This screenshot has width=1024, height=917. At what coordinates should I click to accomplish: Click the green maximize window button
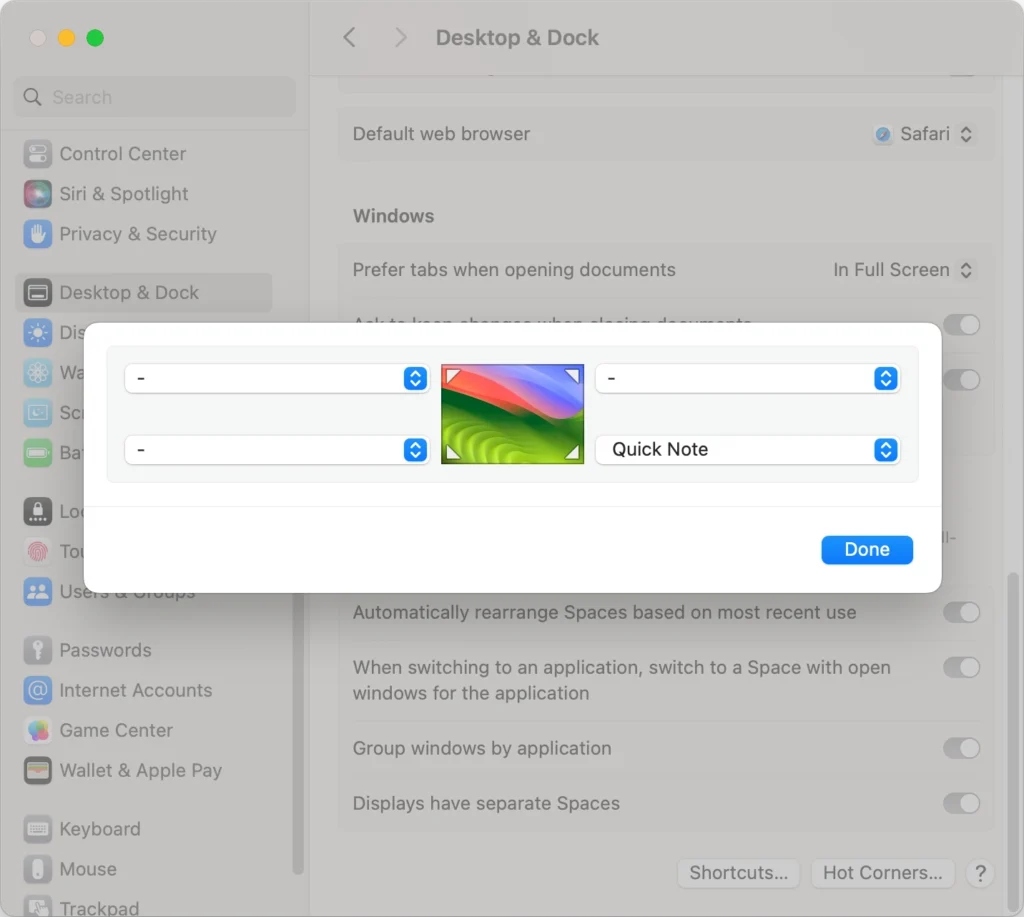pos(95,38)
